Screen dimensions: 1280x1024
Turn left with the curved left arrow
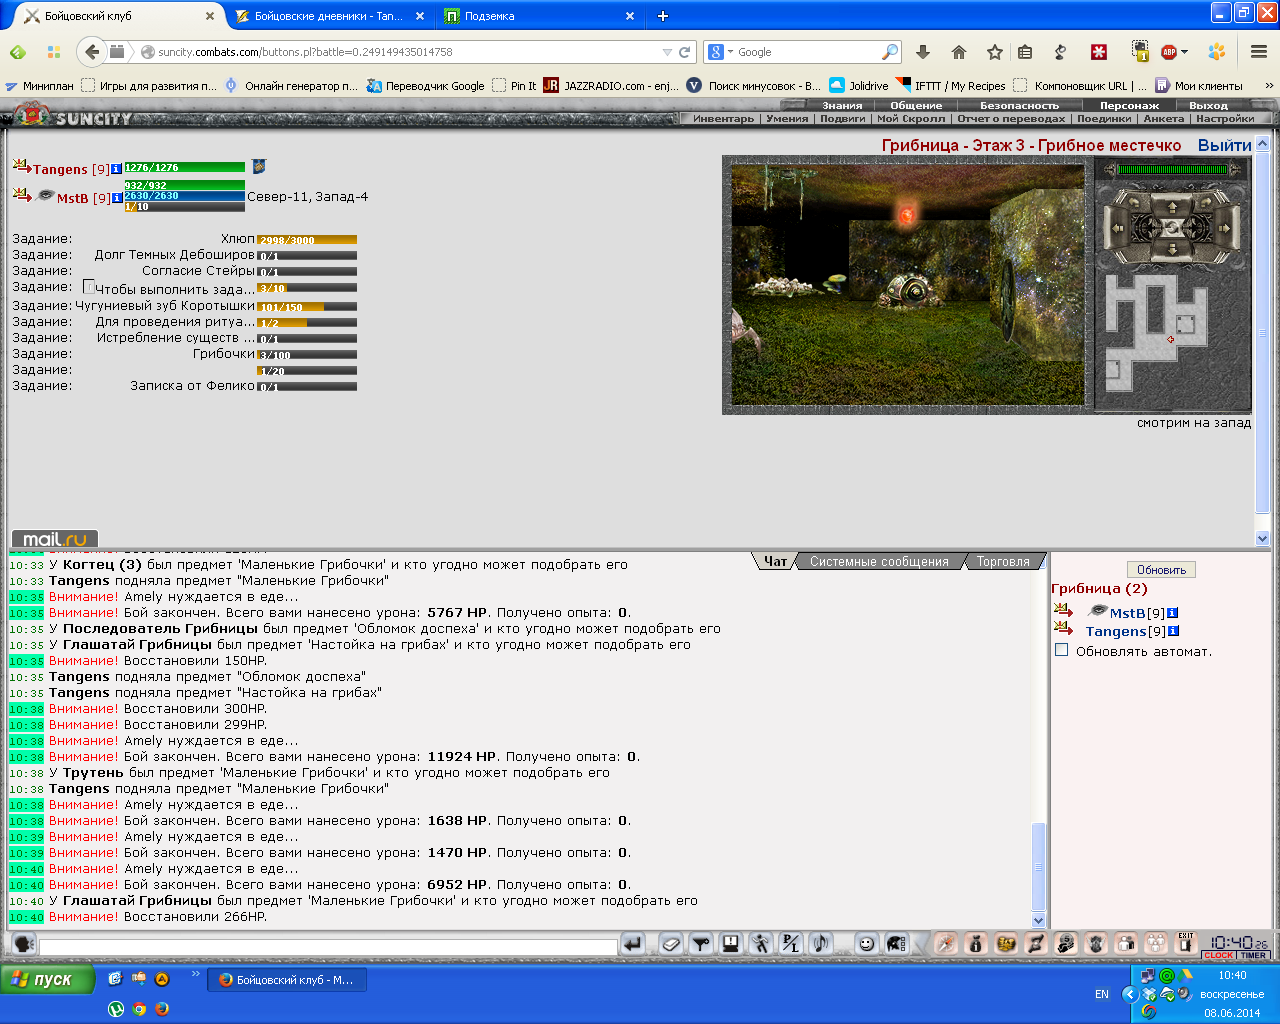(x=1134, y=203)
